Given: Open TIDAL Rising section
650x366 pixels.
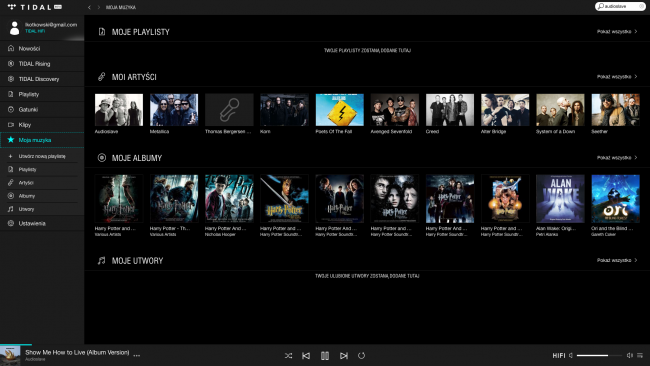Looking at the screenshot, I should (42, 64).
